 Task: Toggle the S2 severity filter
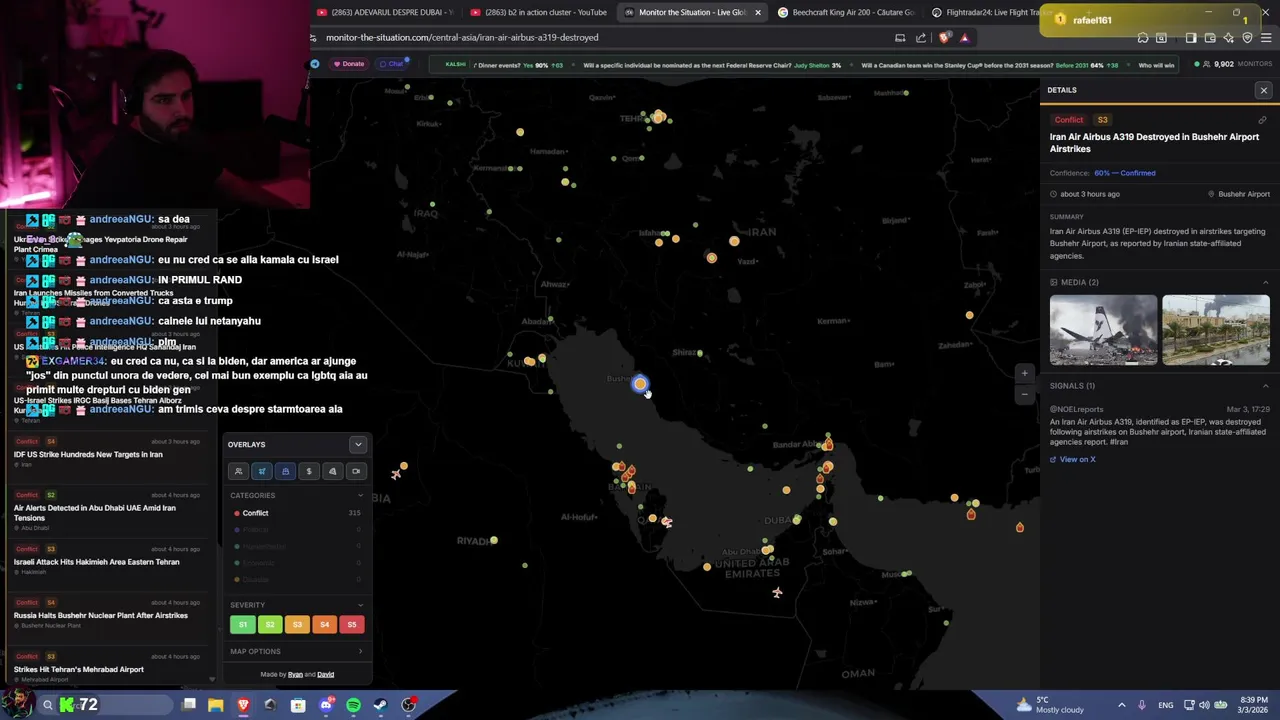point(269,624)
